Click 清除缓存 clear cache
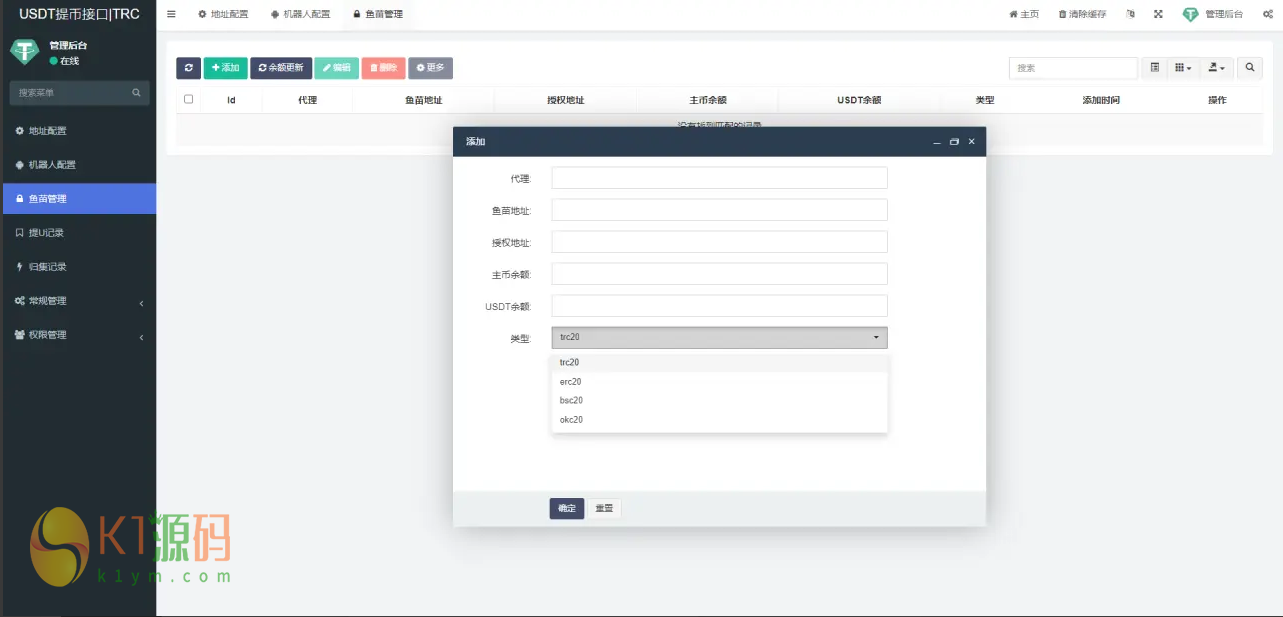1283x617 pixels. click(1082, 14)
